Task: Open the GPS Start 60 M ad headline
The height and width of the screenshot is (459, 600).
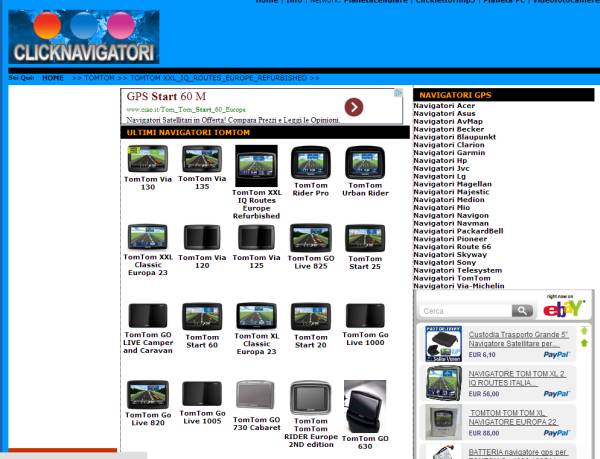Action: pos(166,96)
